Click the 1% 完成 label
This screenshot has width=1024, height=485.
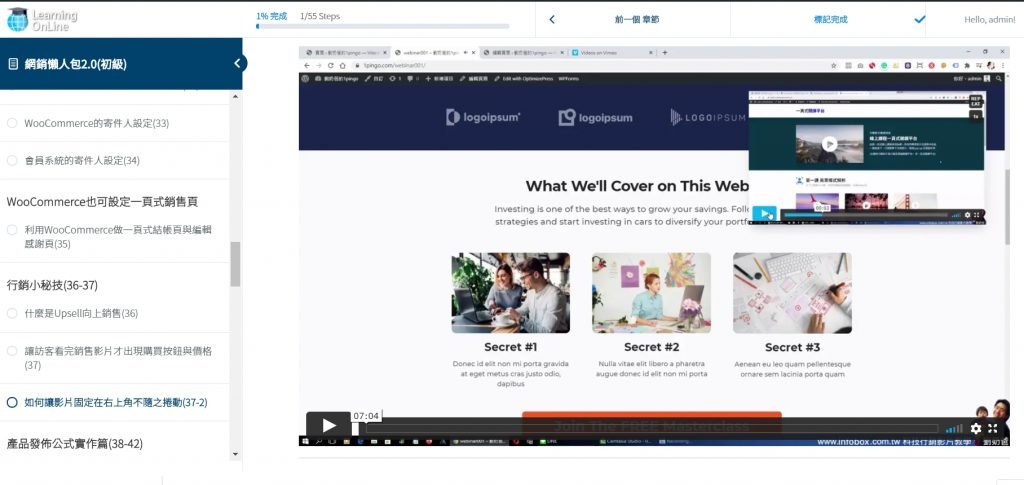(x=272, y=16)
